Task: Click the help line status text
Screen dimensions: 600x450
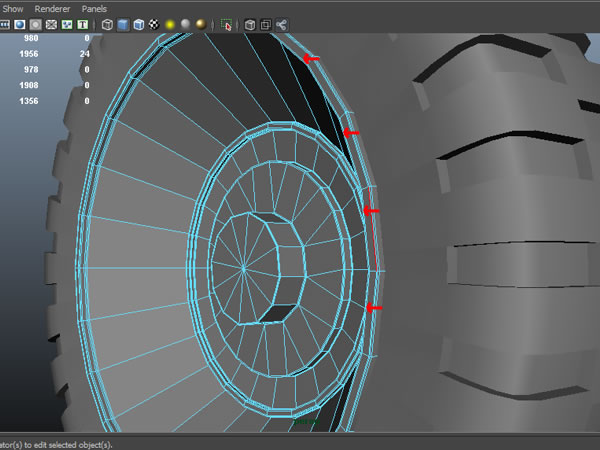Action: pos(56,445)
